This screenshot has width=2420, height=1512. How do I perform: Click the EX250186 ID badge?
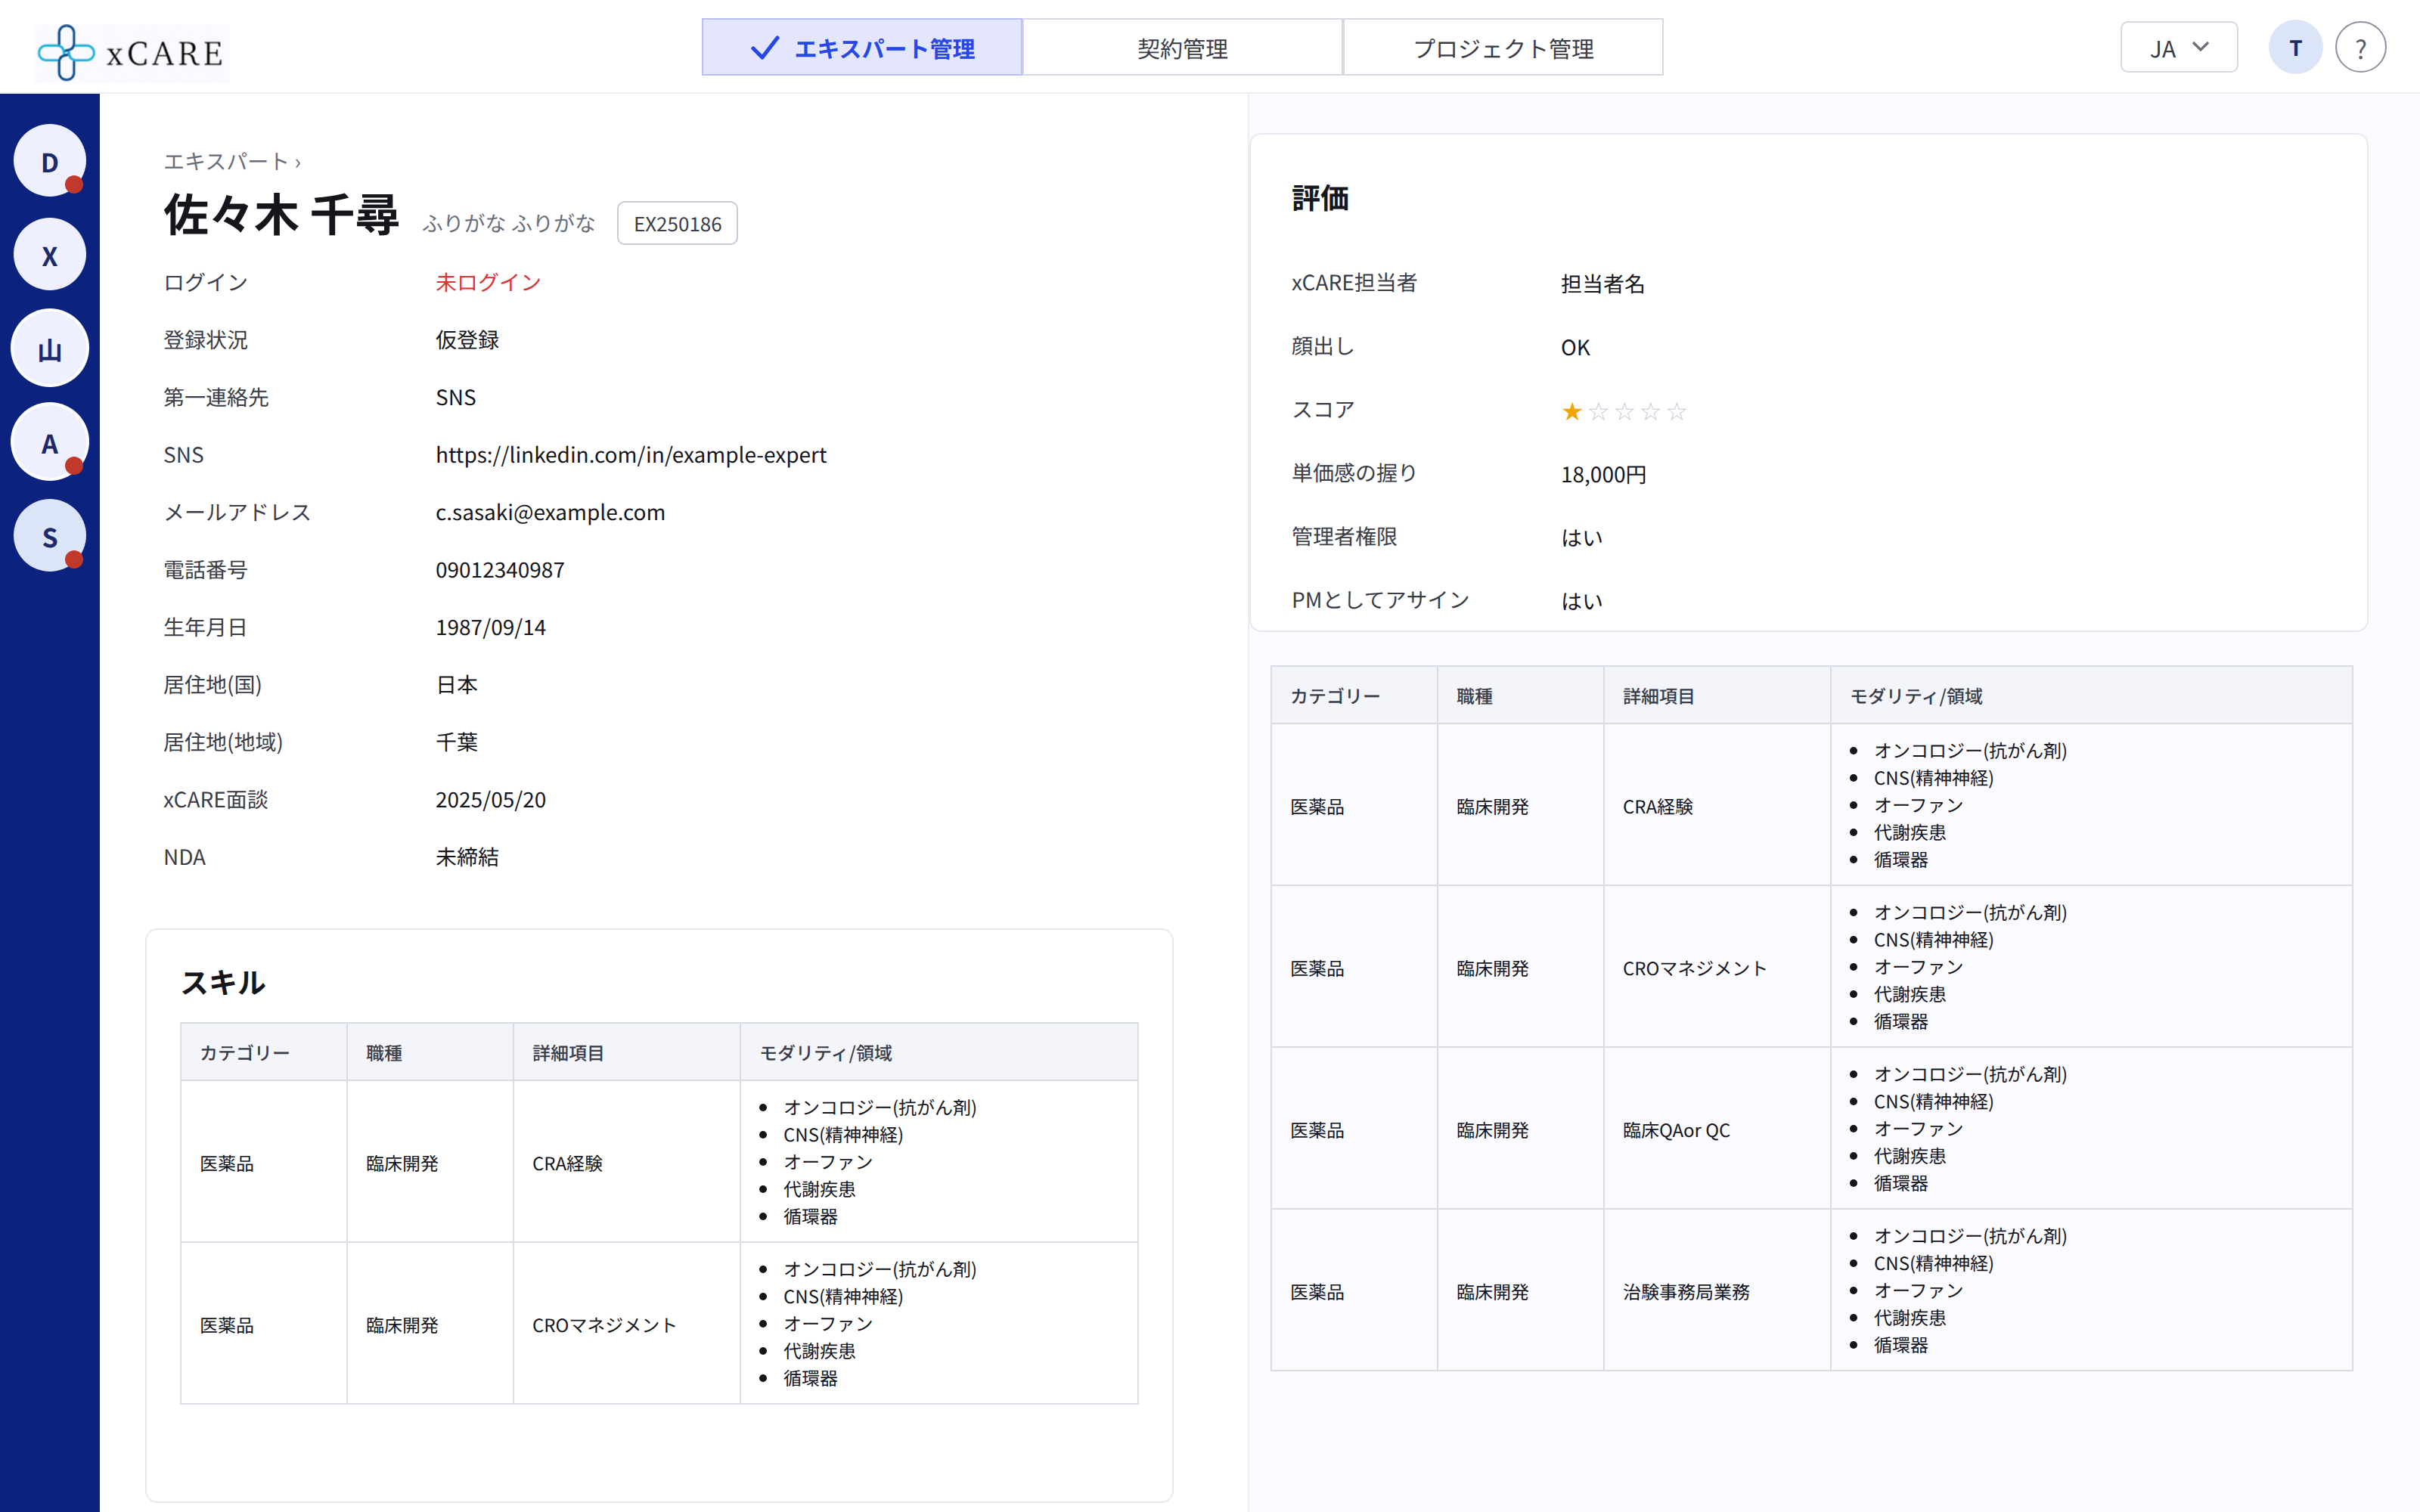(677, 224)
